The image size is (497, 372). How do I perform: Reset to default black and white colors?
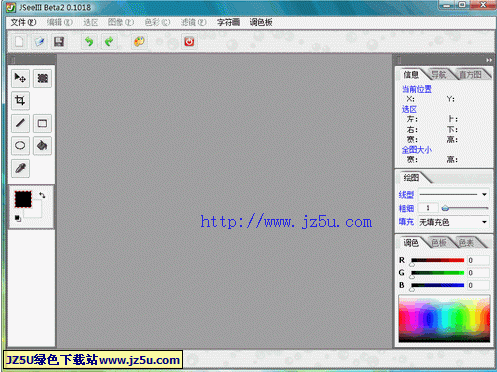click(x=18, y=218)
